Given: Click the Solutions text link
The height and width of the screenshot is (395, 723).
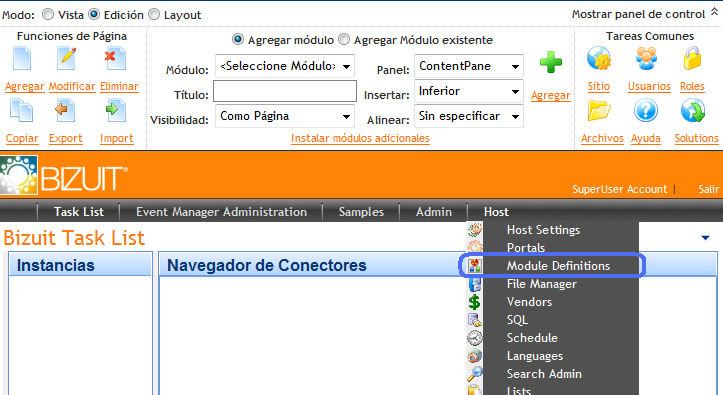Looking at the screenshot, I should pos(696,138).
